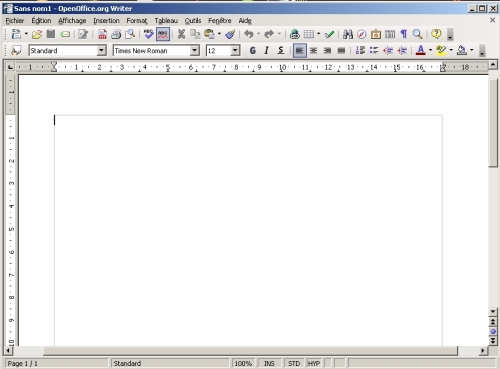Screen dimensions: 500x369
Task: Toggle Data Sources icon
Action: pos(390,34)
